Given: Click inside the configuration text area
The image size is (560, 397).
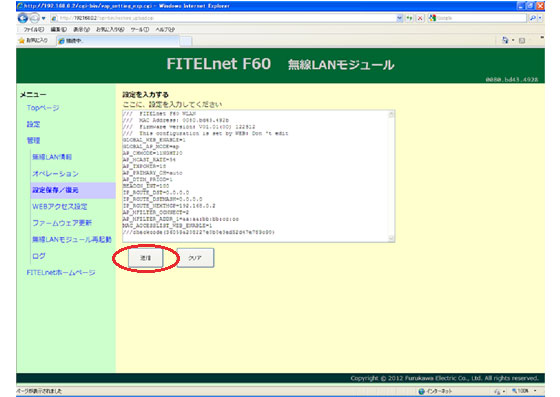Looking at the screenshot, I should [255, 176].
